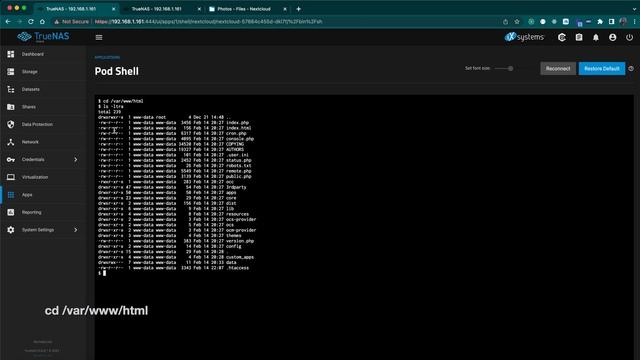Open the Datasets sidebar icon
The image size is (640, 360).
pos(11,89)
